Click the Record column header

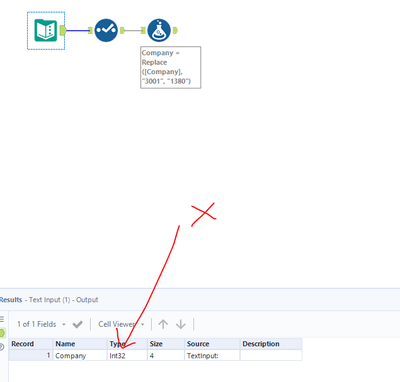(31, 344)
